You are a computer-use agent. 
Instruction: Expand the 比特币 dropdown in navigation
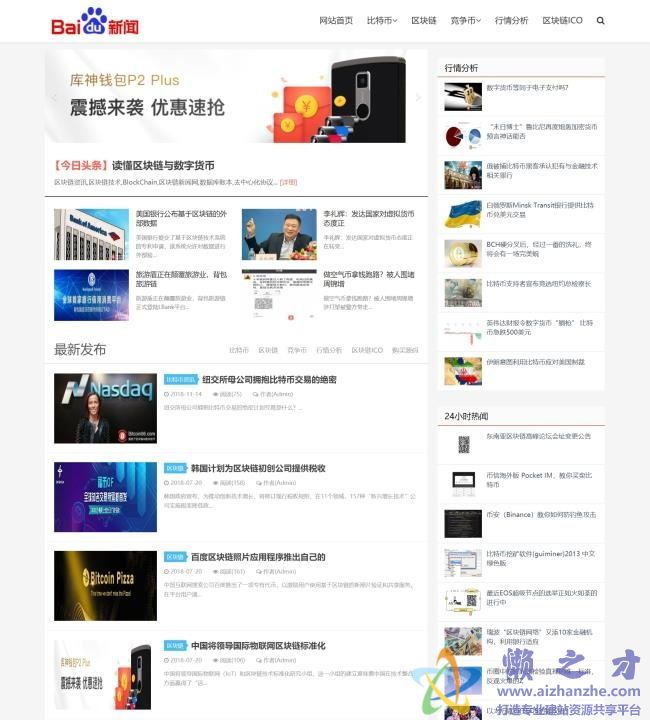pyautogui.click(x=382, y=21)
